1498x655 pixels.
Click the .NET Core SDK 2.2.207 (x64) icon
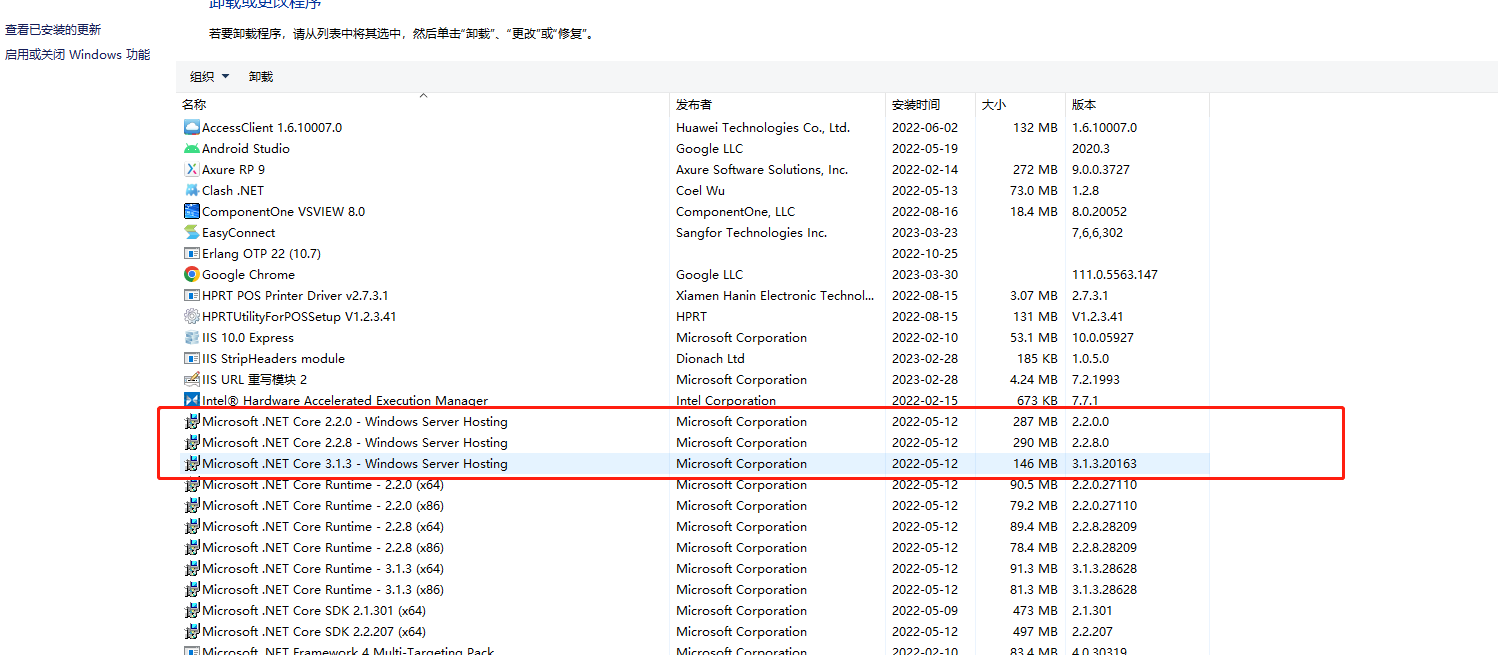pos(192,631)
